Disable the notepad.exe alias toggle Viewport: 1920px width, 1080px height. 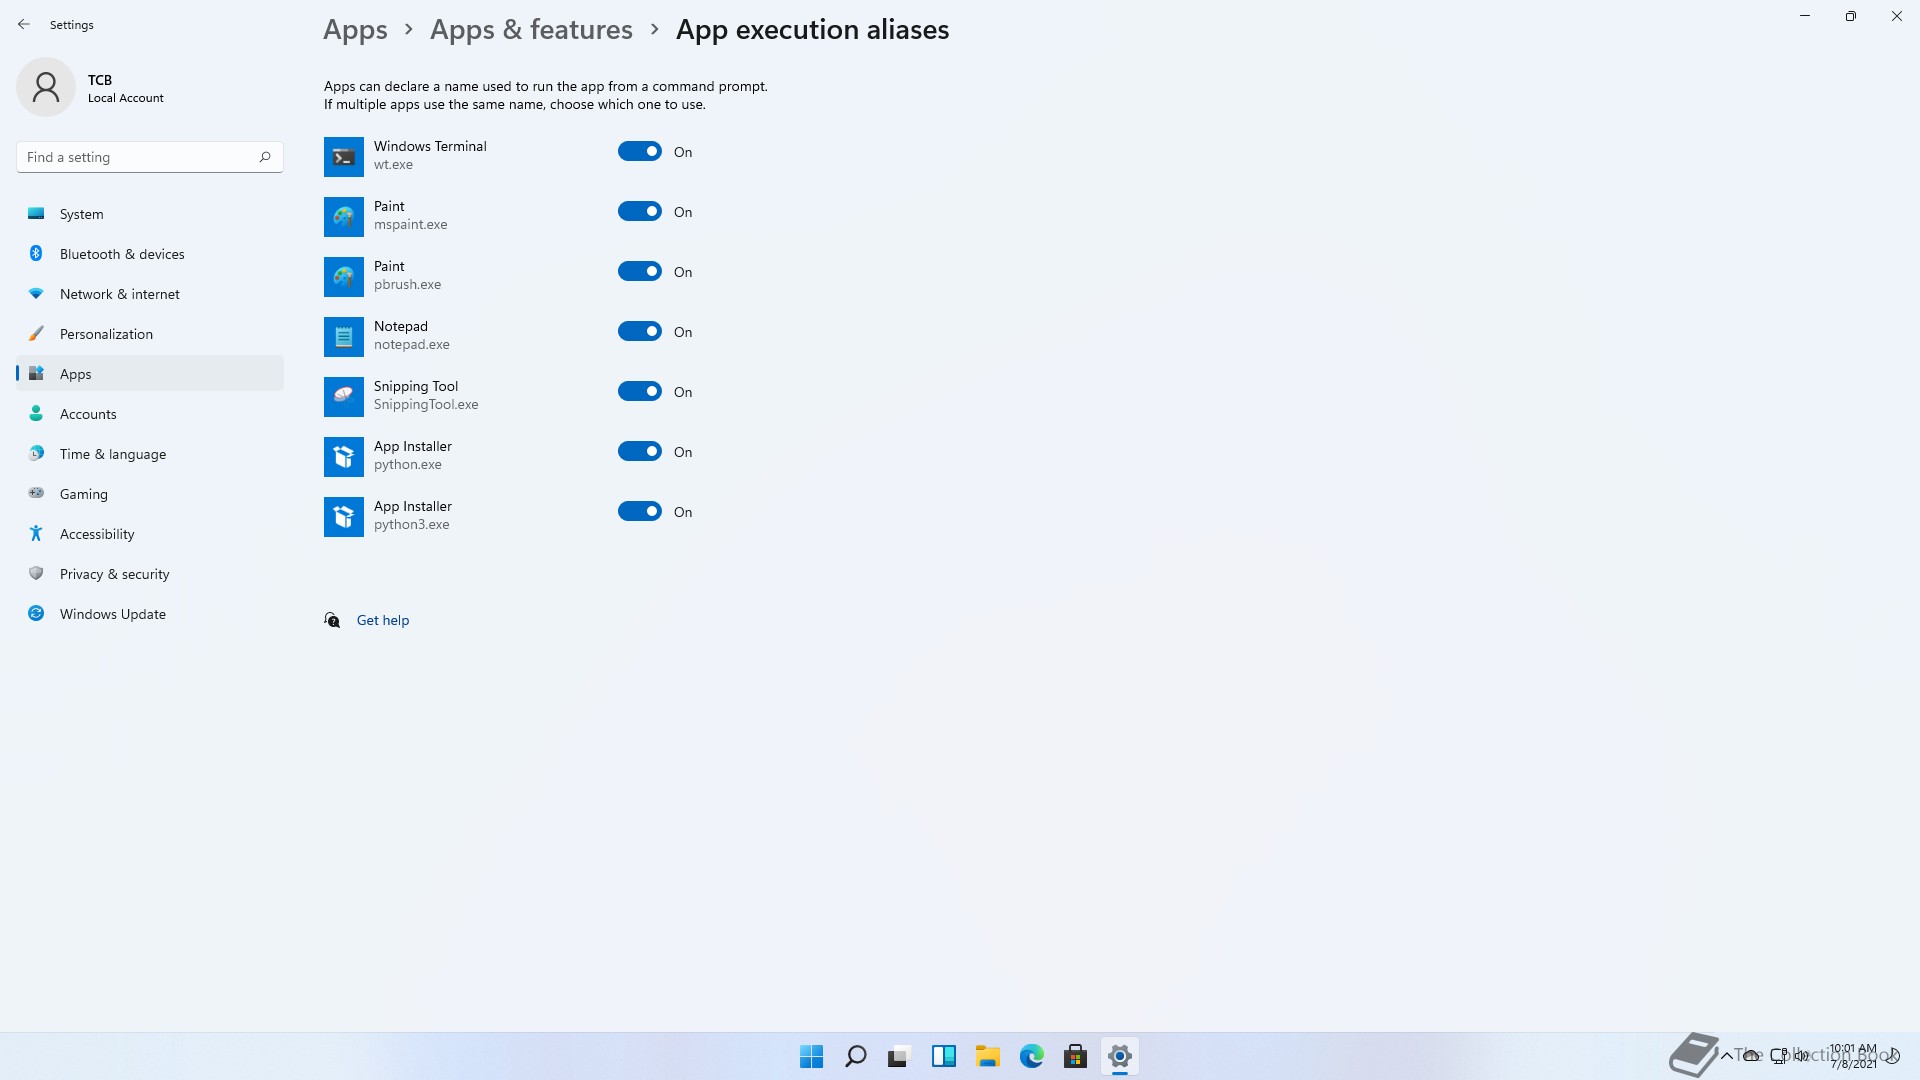(x=640, y=331)
